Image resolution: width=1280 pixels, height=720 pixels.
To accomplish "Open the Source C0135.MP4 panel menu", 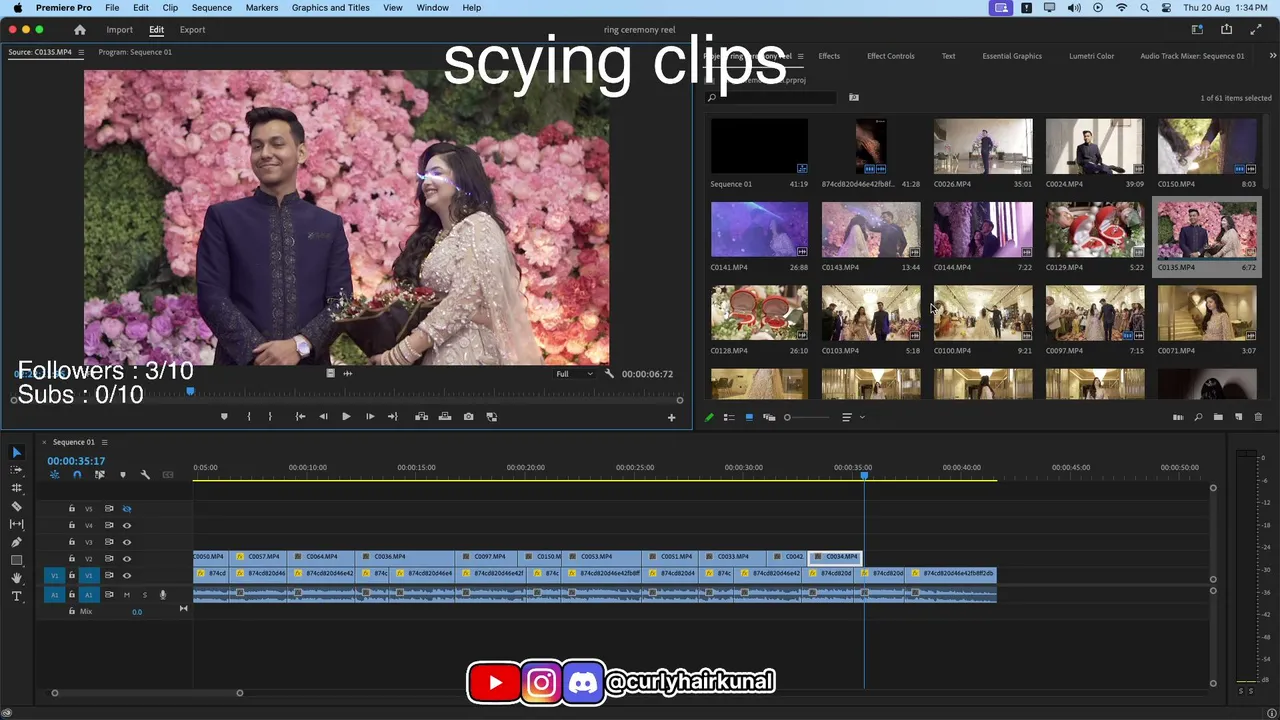I will 81,52.
